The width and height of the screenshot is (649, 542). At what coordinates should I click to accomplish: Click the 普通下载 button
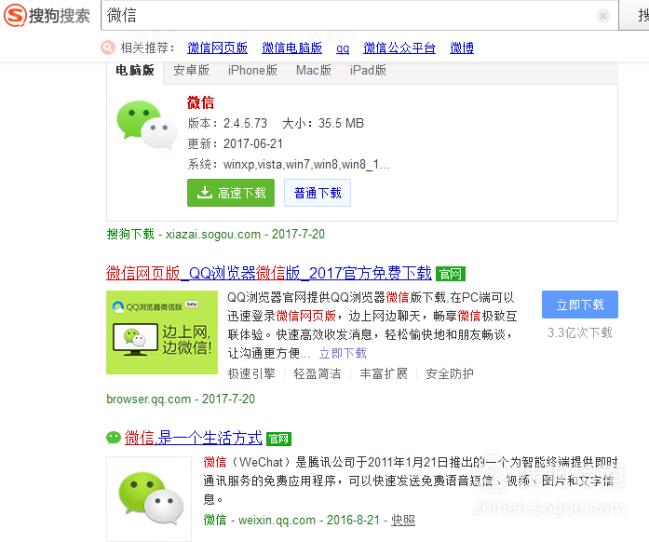pos(317,193)
